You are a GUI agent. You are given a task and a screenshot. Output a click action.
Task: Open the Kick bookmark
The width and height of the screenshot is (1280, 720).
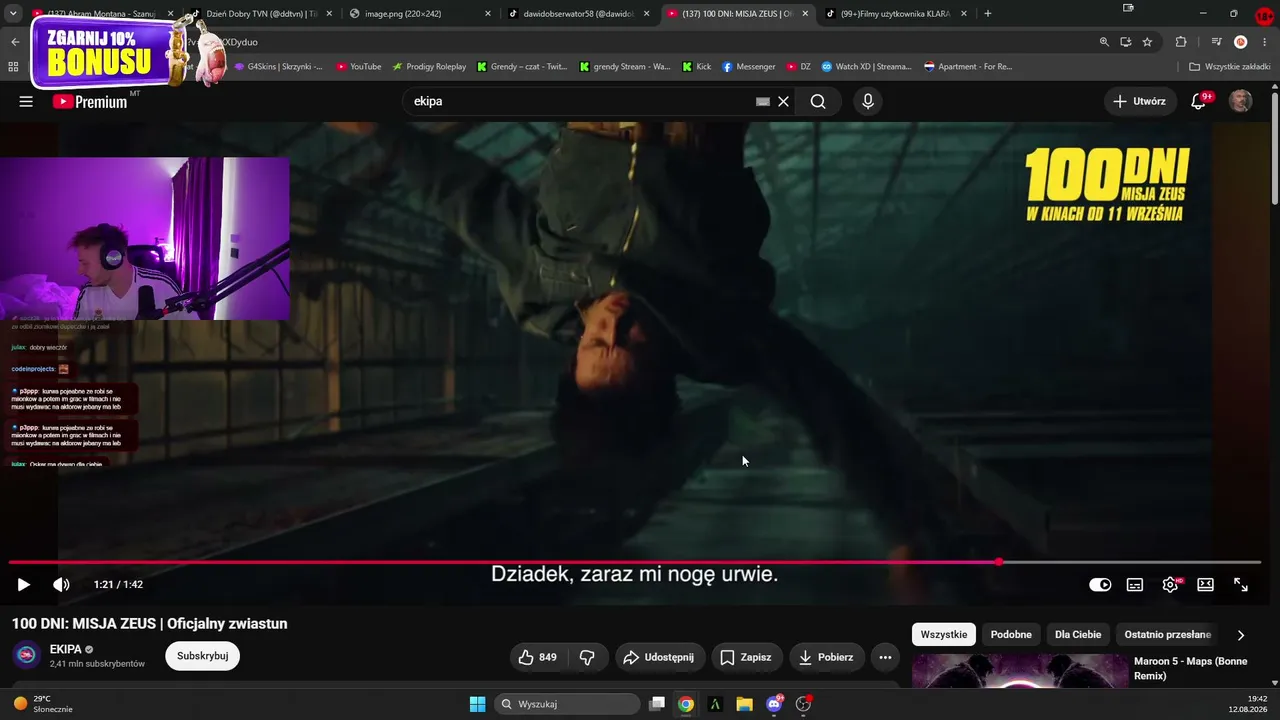(697, 67)
